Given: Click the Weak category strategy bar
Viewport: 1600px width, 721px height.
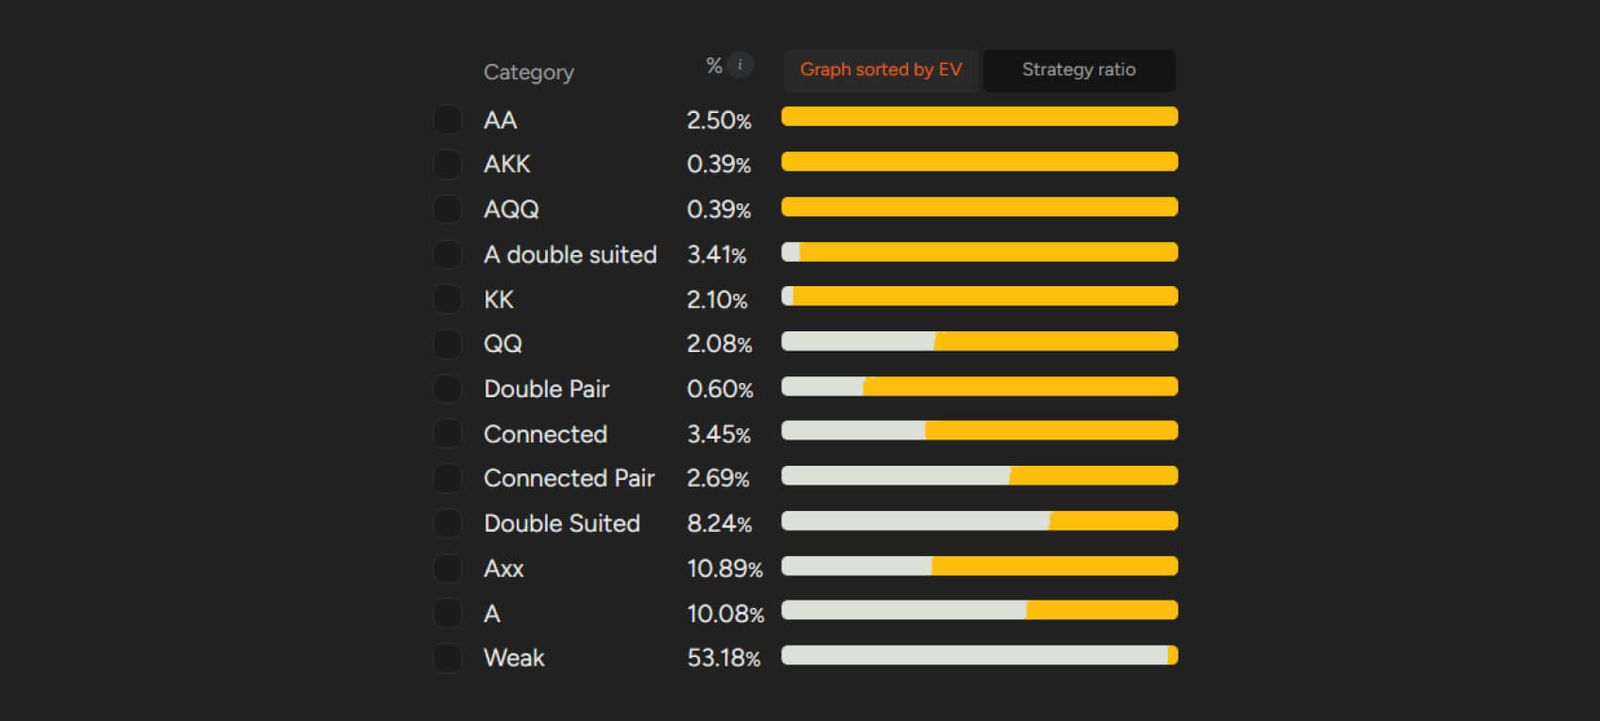Looking at the screenshot, I should point(979,655).
